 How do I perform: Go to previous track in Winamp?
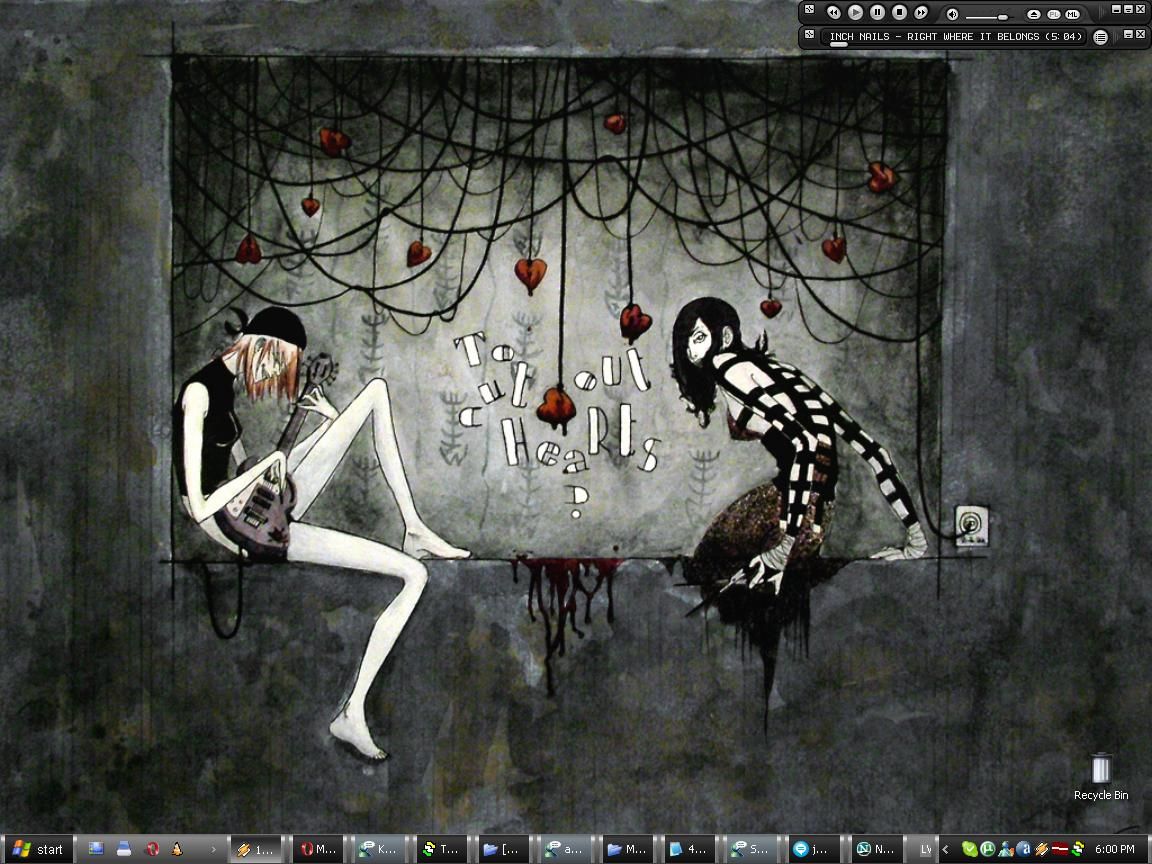click(x=834, y=12)
